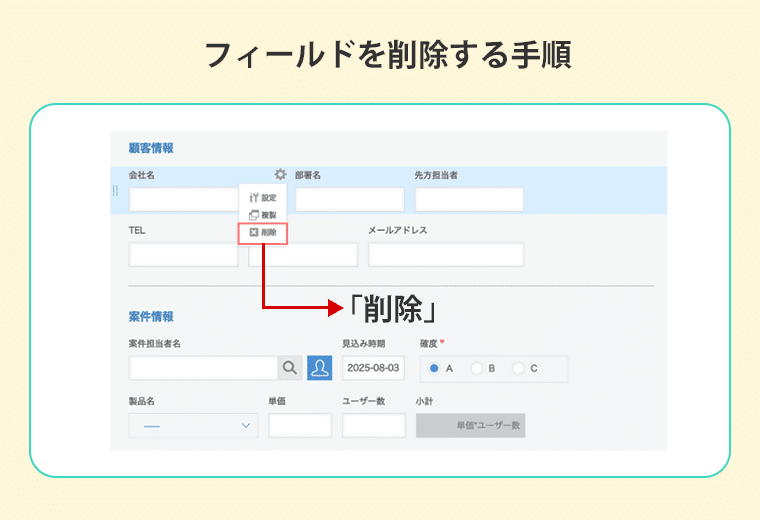The width and height of the screenshot is (760, 520).
Task: Click the 見込み時期 field label
Action: (364, 344)
